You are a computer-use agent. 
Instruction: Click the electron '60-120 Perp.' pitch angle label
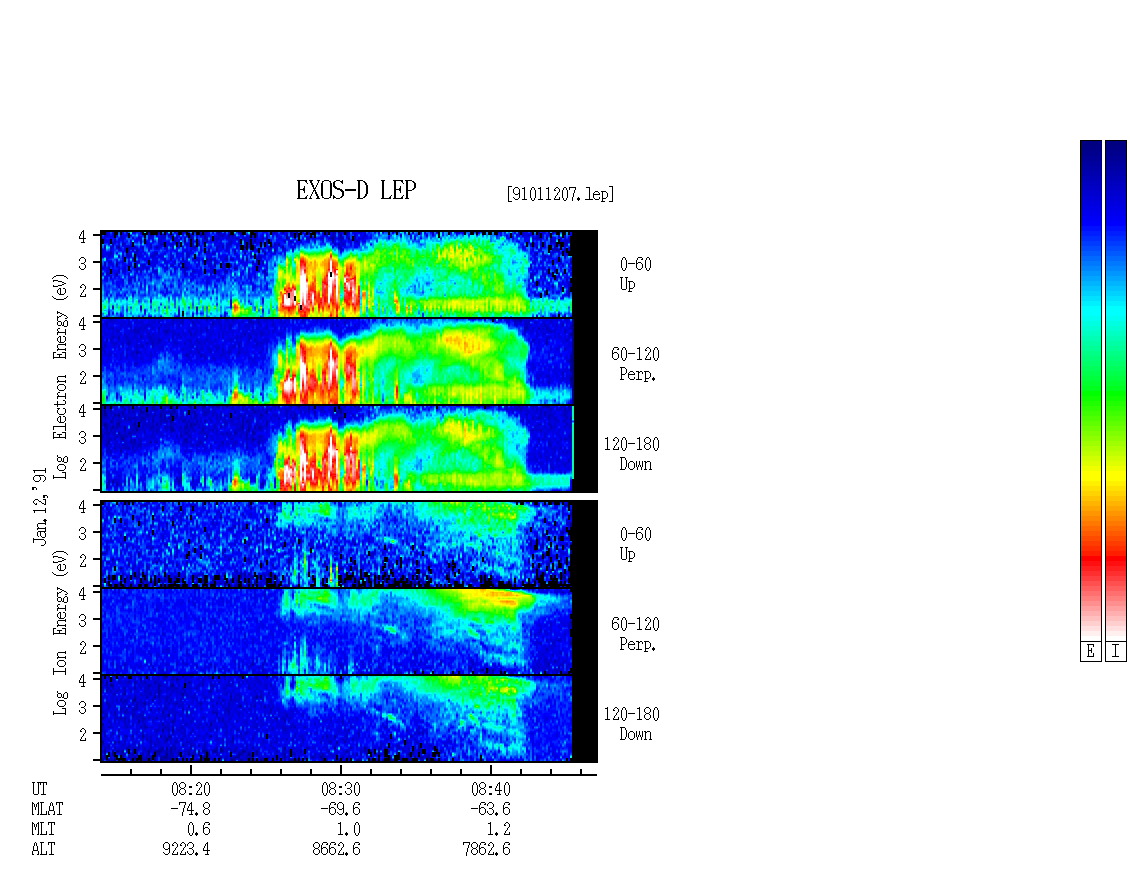pyautogui.click(x=635, y=364)
